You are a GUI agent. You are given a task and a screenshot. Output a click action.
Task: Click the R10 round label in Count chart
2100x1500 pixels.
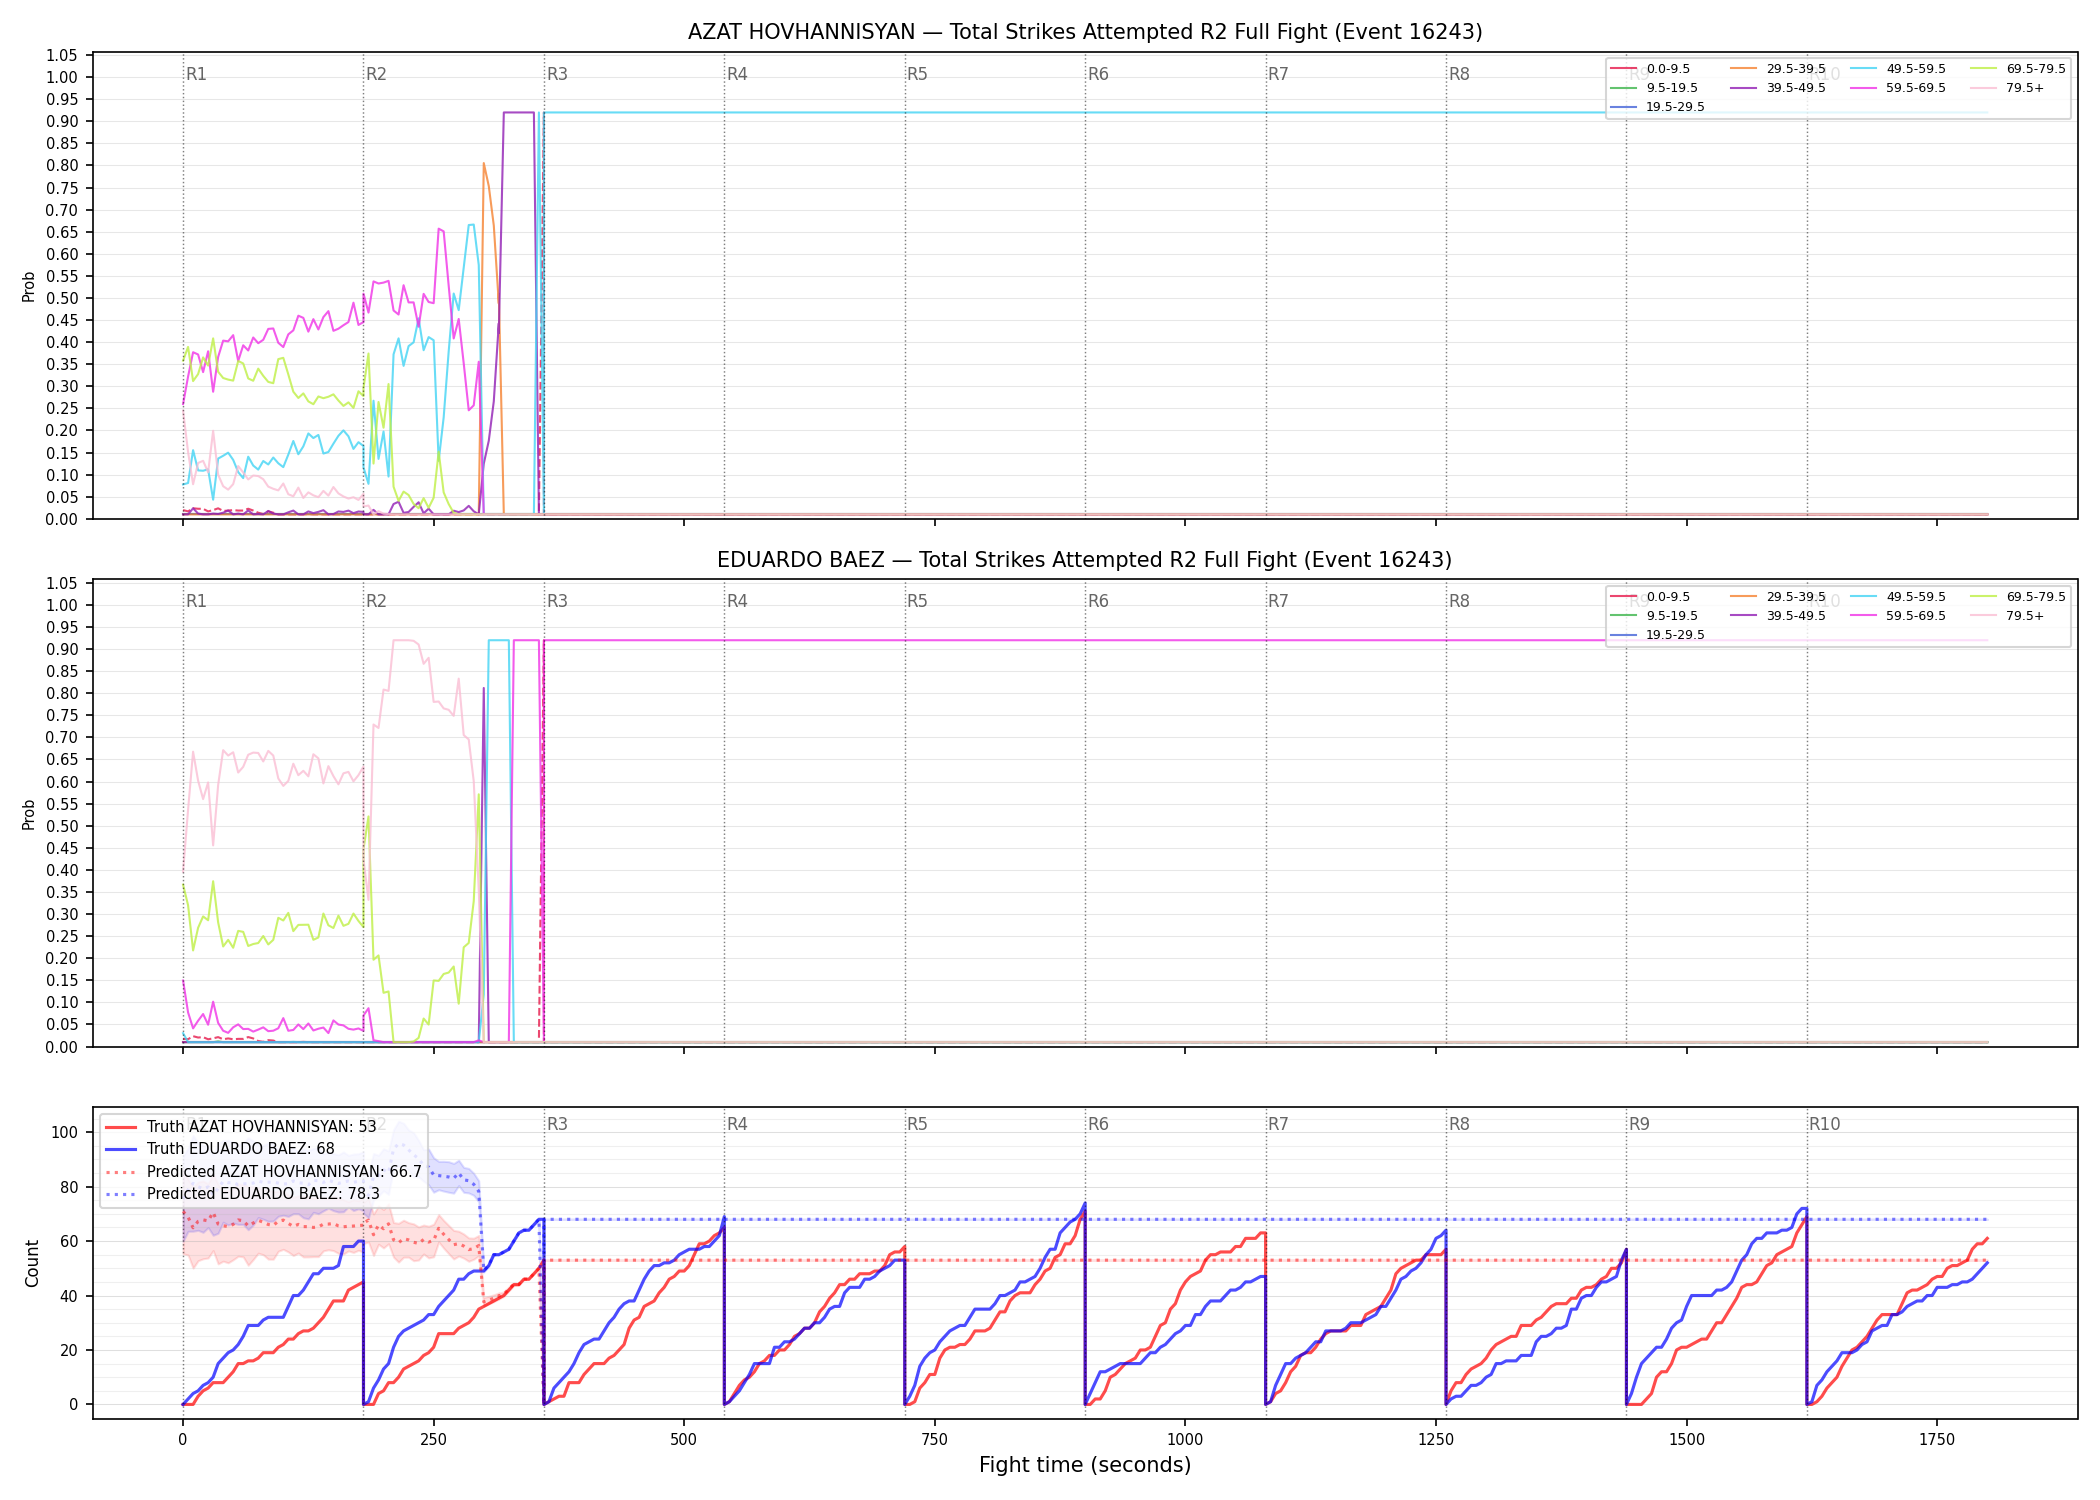1824,1124
